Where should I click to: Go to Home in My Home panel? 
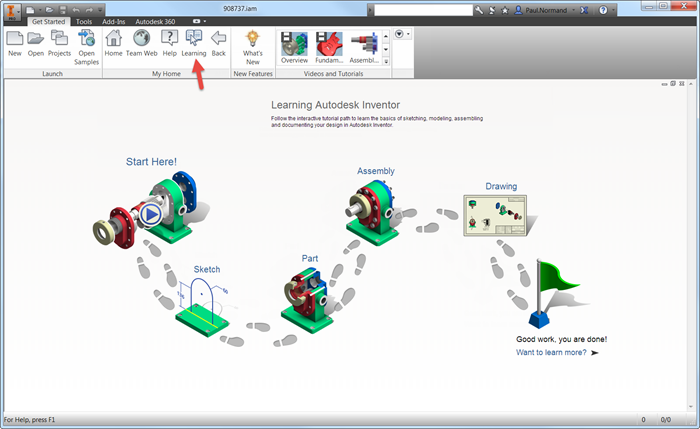coord(113,43)
